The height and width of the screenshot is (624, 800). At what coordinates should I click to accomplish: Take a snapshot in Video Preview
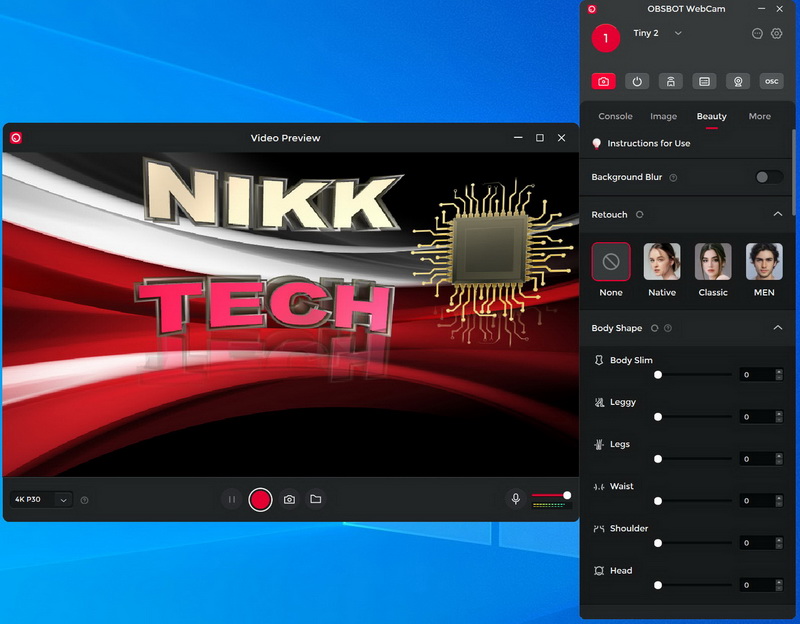point(289,500)
